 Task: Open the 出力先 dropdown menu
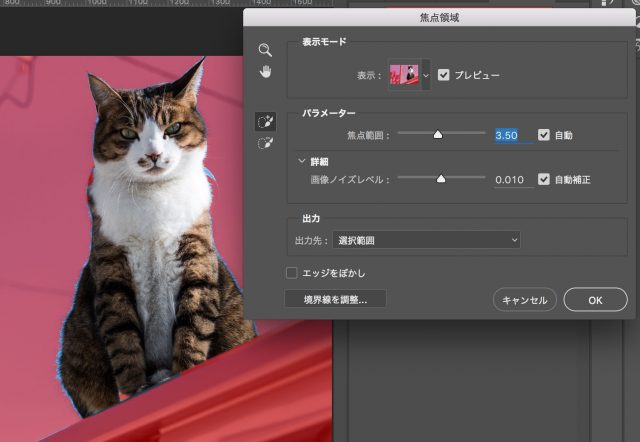click(x=427, y=240)
